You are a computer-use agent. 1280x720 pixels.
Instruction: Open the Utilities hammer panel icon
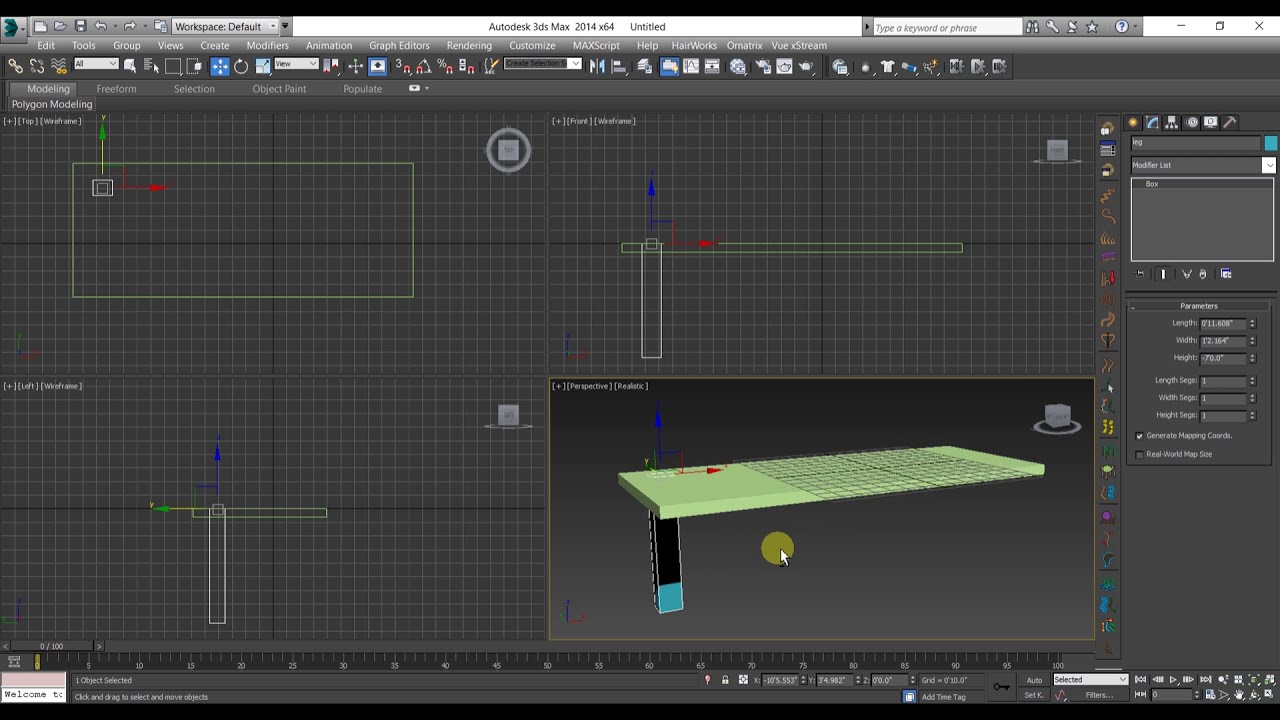click(1230, 122)
